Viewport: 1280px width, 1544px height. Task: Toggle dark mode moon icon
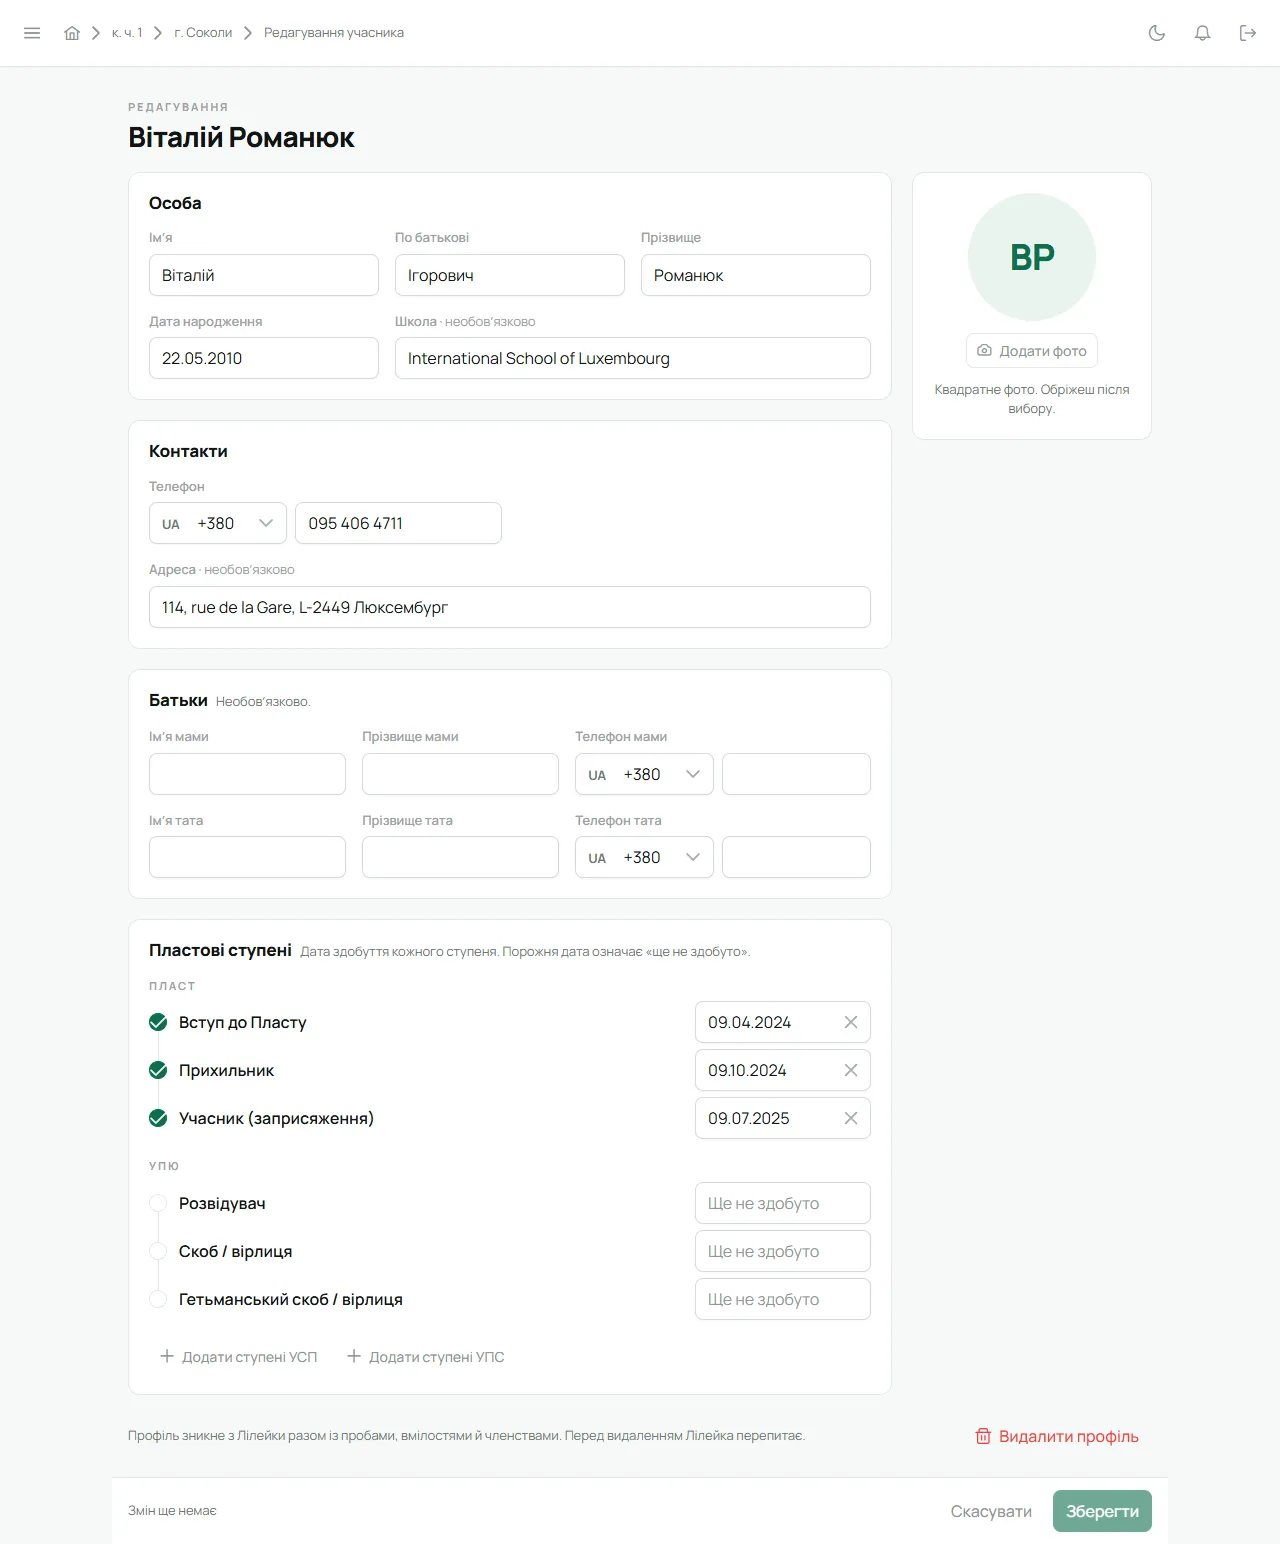pyautogui.click(x=1157, y=33)
